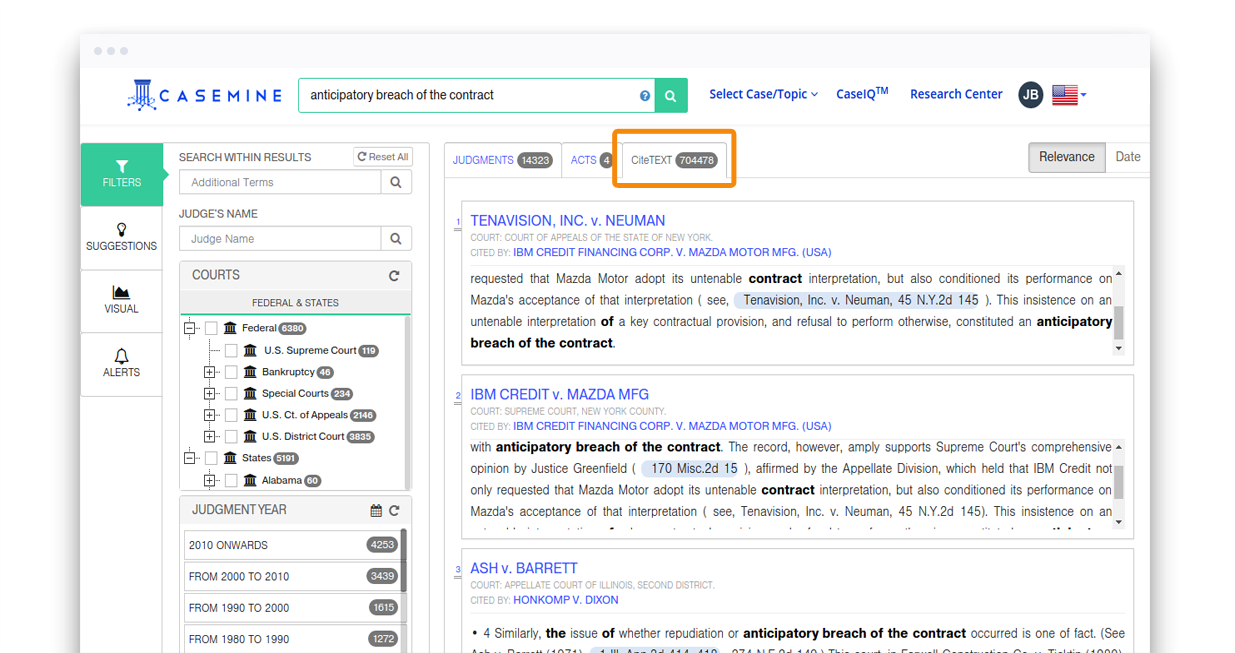Search by judge name magnifier icon
The width and height of the screenshot is (1235, 653).
(396, 239)
